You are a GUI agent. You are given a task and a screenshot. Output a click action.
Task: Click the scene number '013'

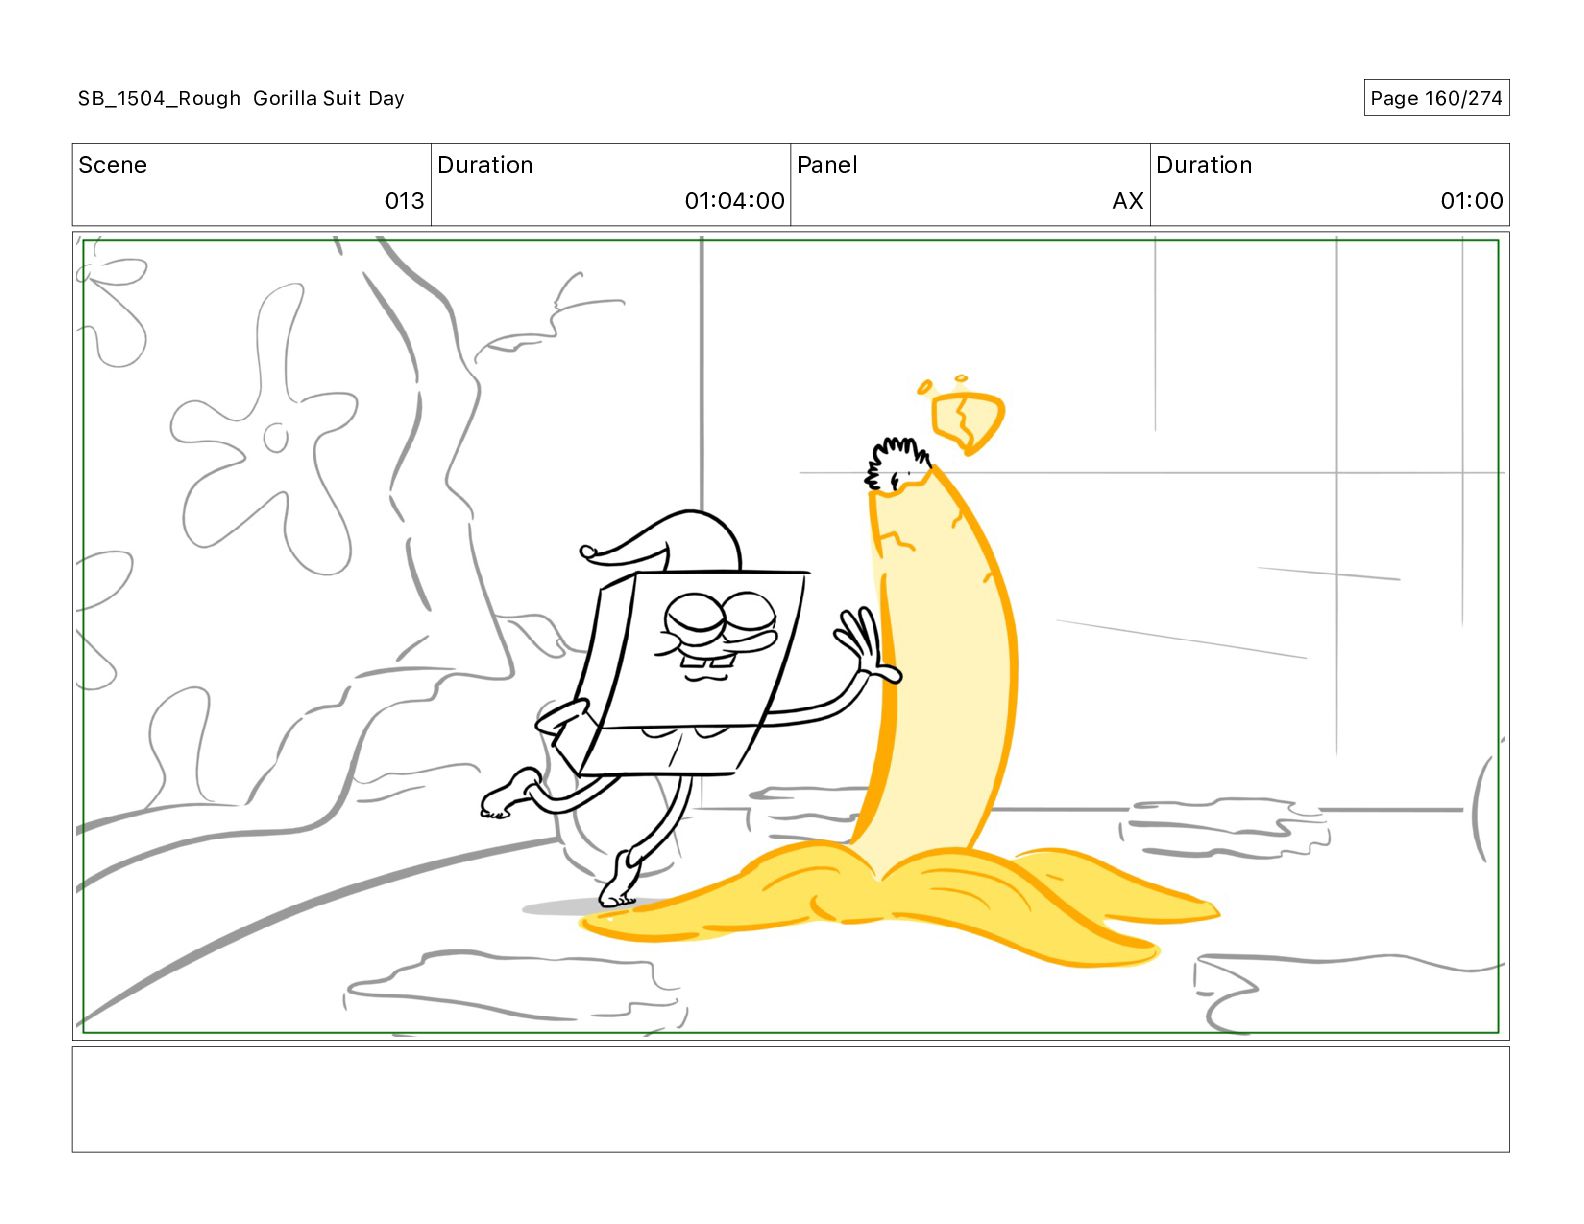404,201
